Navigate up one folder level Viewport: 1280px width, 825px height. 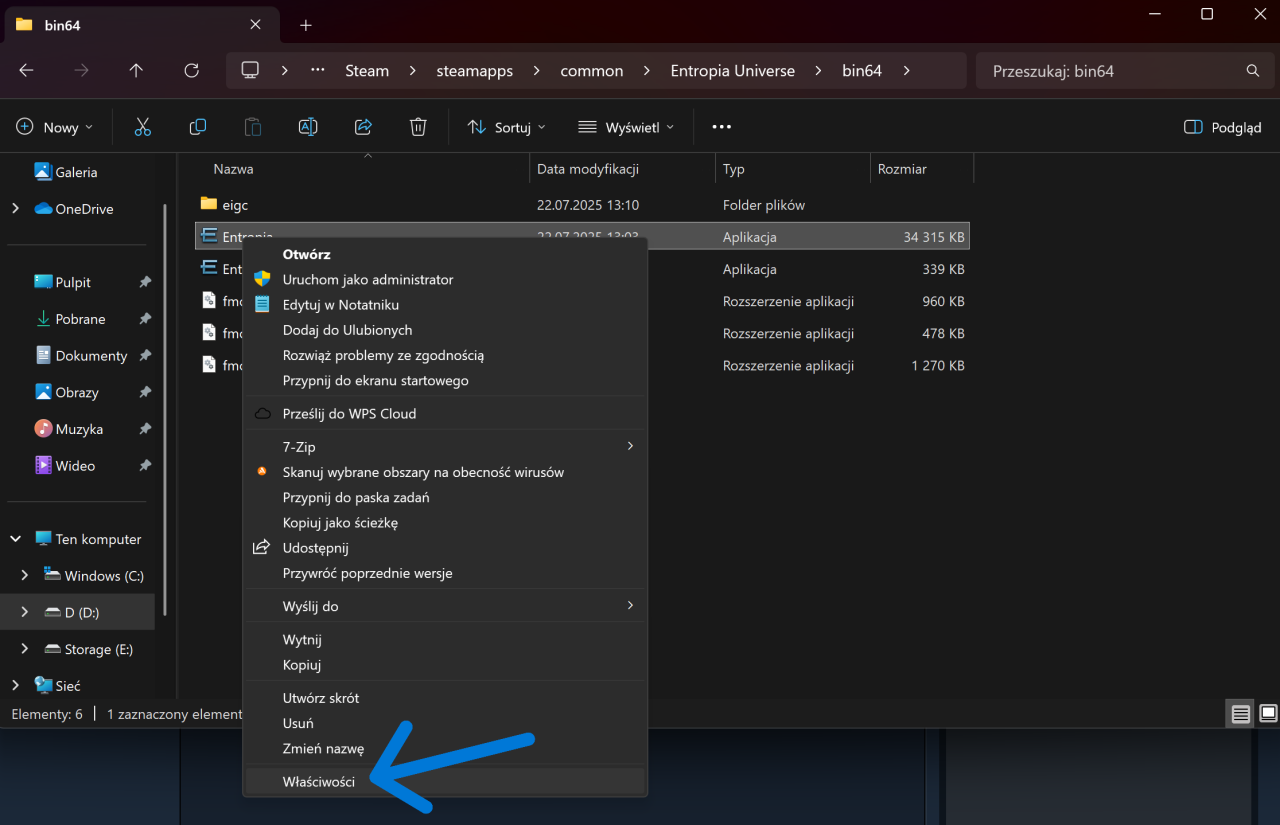click(136, 71)
